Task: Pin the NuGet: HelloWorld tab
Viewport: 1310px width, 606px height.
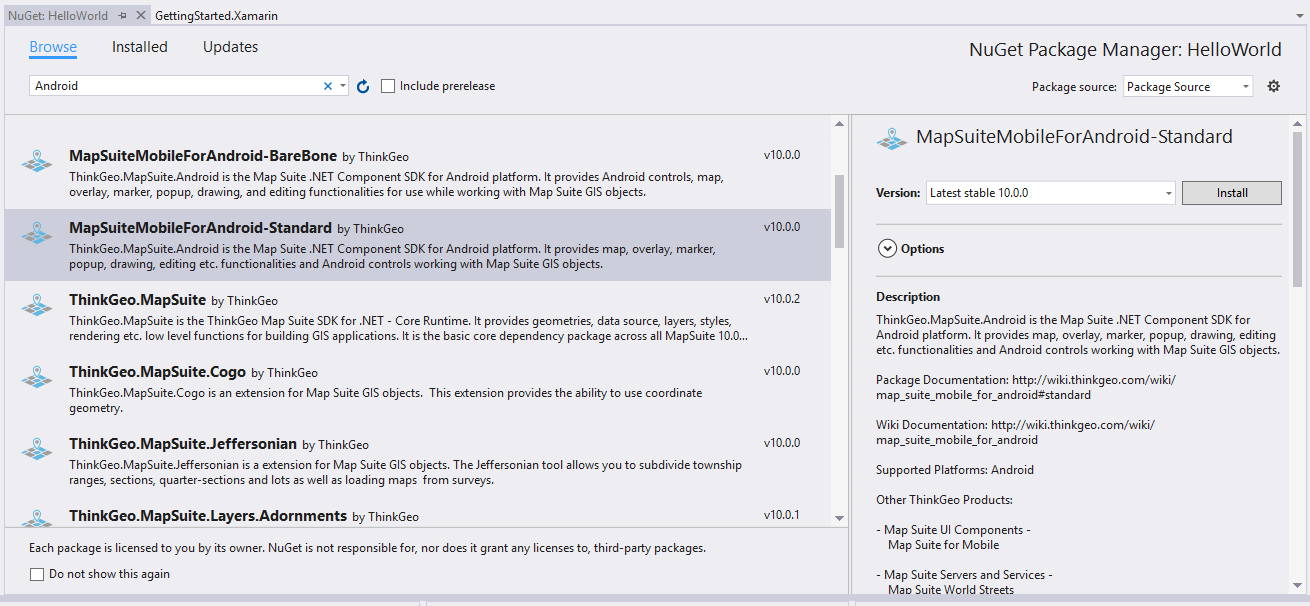Action: click(122, 16)
